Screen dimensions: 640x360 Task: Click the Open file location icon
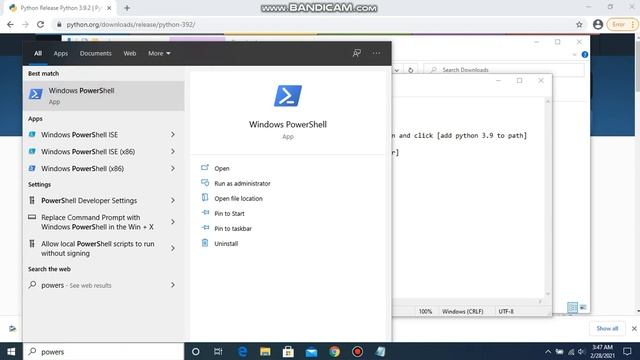tap(205, 198)
